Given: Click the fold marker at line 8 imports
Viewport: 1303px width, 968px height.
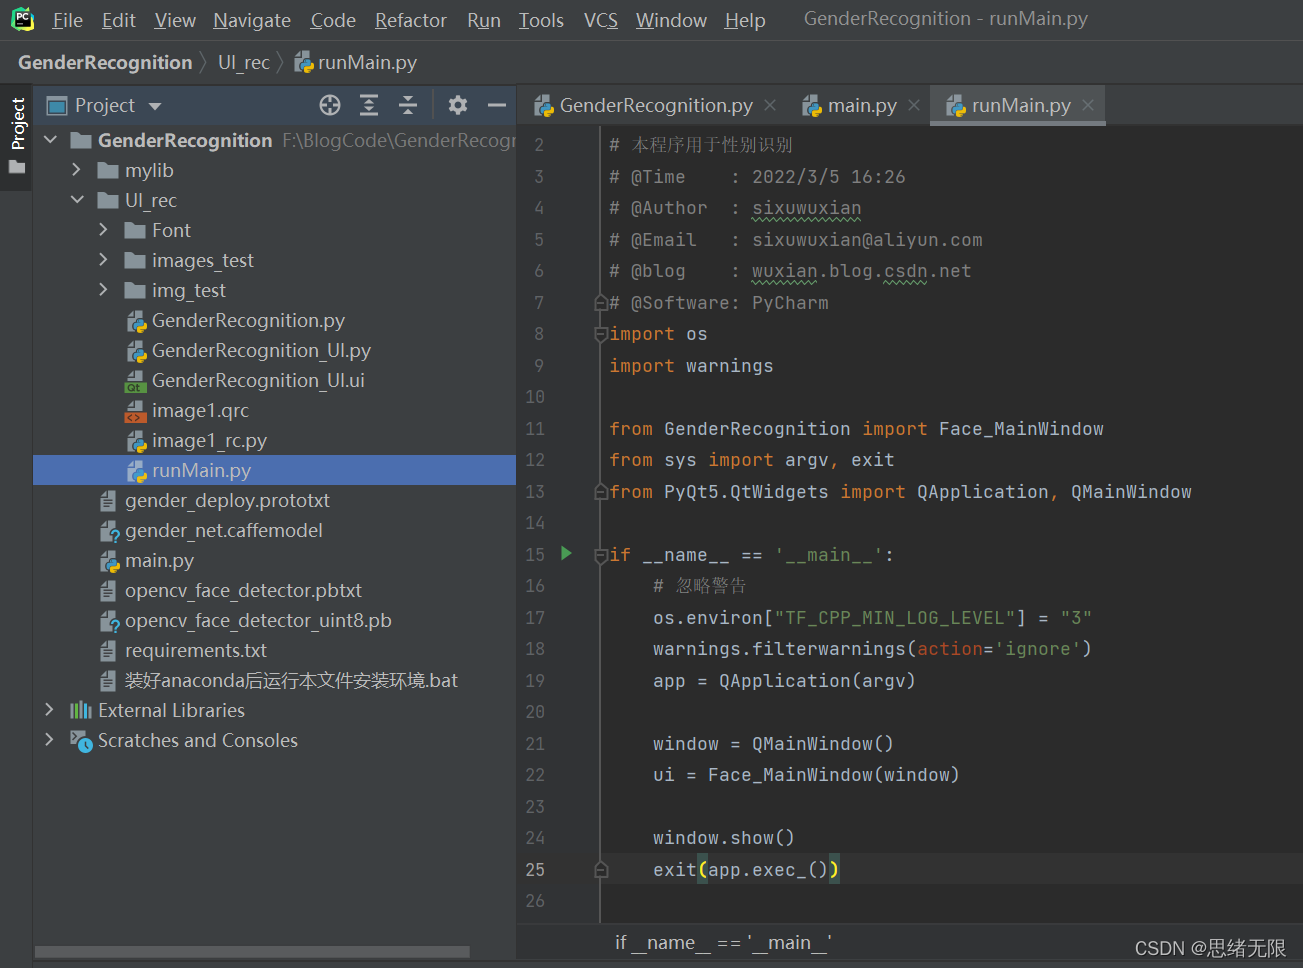Looking at the screenshot, I should 600,334.
